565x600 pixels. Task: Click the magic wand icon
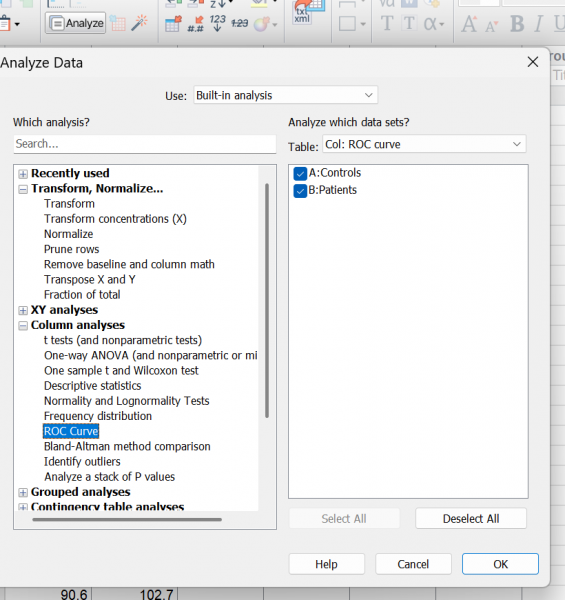pyautogui.click(x=139, y=23)
